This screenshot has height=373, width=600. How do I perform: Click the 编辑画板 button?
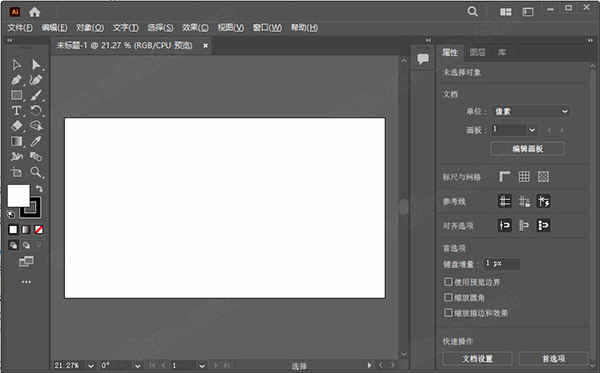528,148
